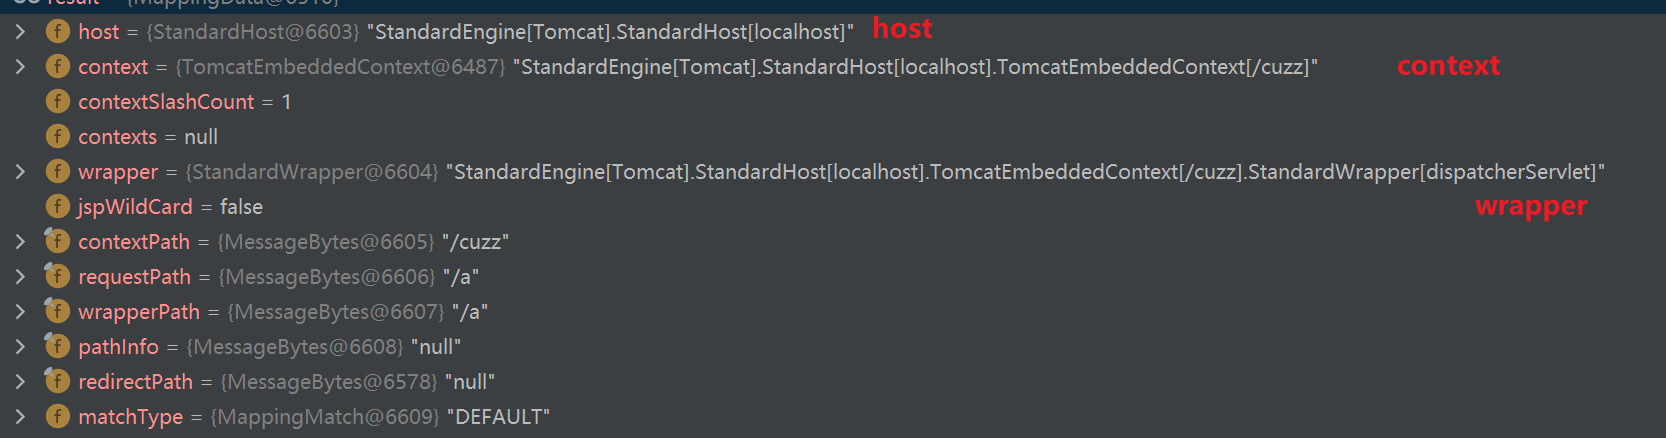
Task: Expand the wrapperPath variable node
Action: (20, 312)
